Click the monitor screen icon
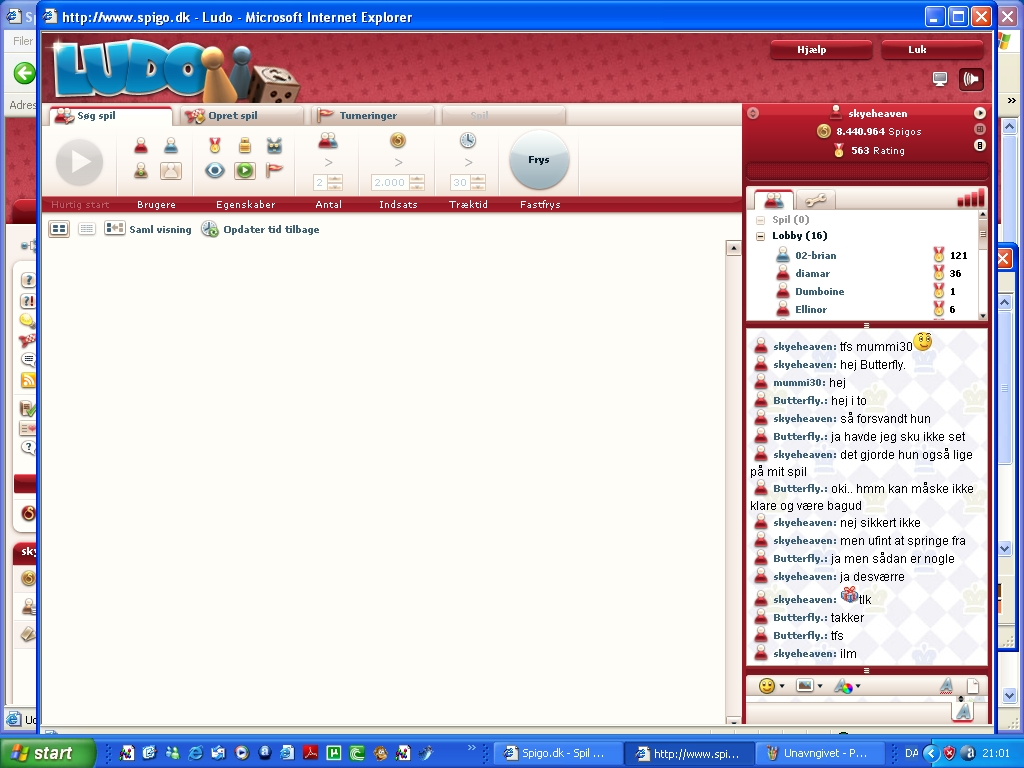This screenshot has height=768, width=1024. (x=940, y=80)
